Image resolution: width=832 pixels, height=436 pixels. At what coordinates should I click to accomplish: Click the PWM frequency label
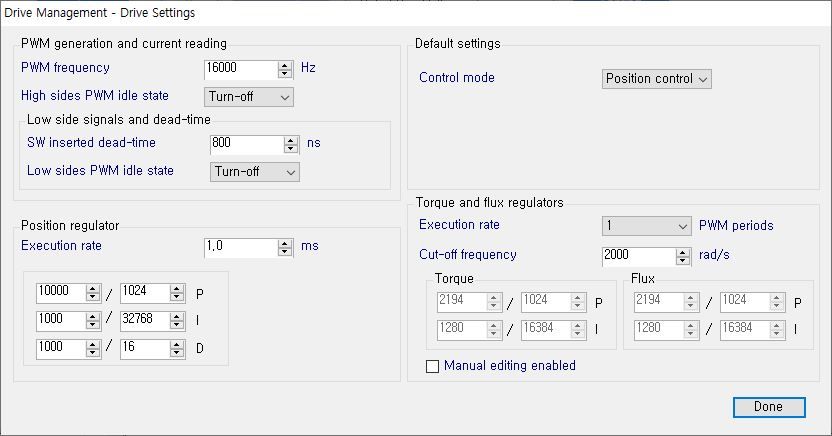click(x=65, y=68)
